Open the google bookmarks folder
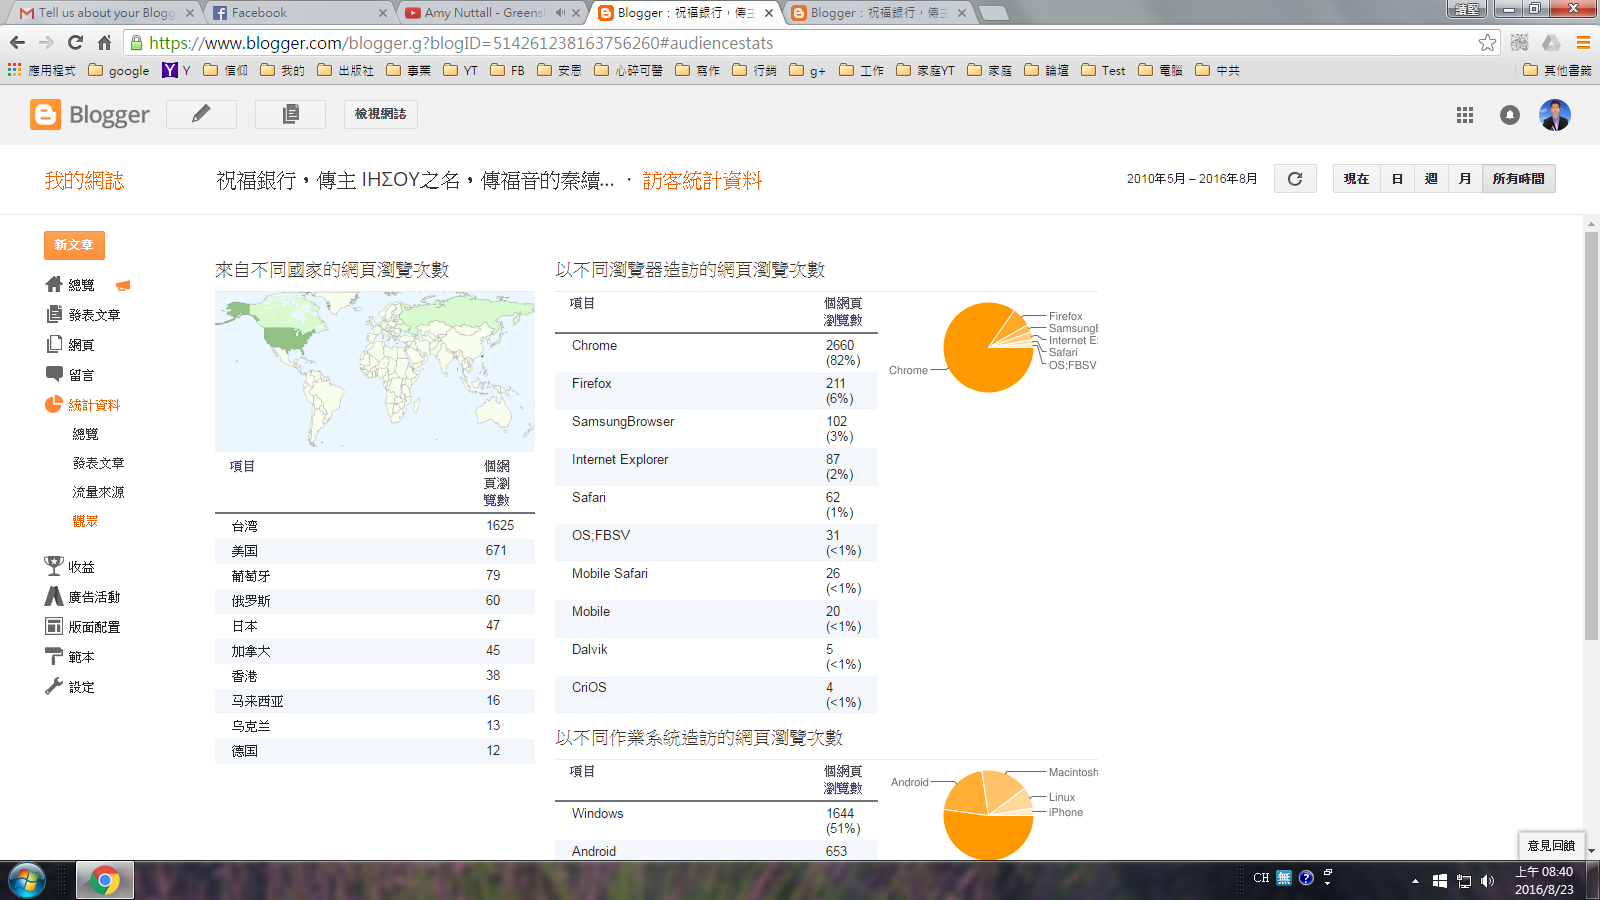 [119, 70]
